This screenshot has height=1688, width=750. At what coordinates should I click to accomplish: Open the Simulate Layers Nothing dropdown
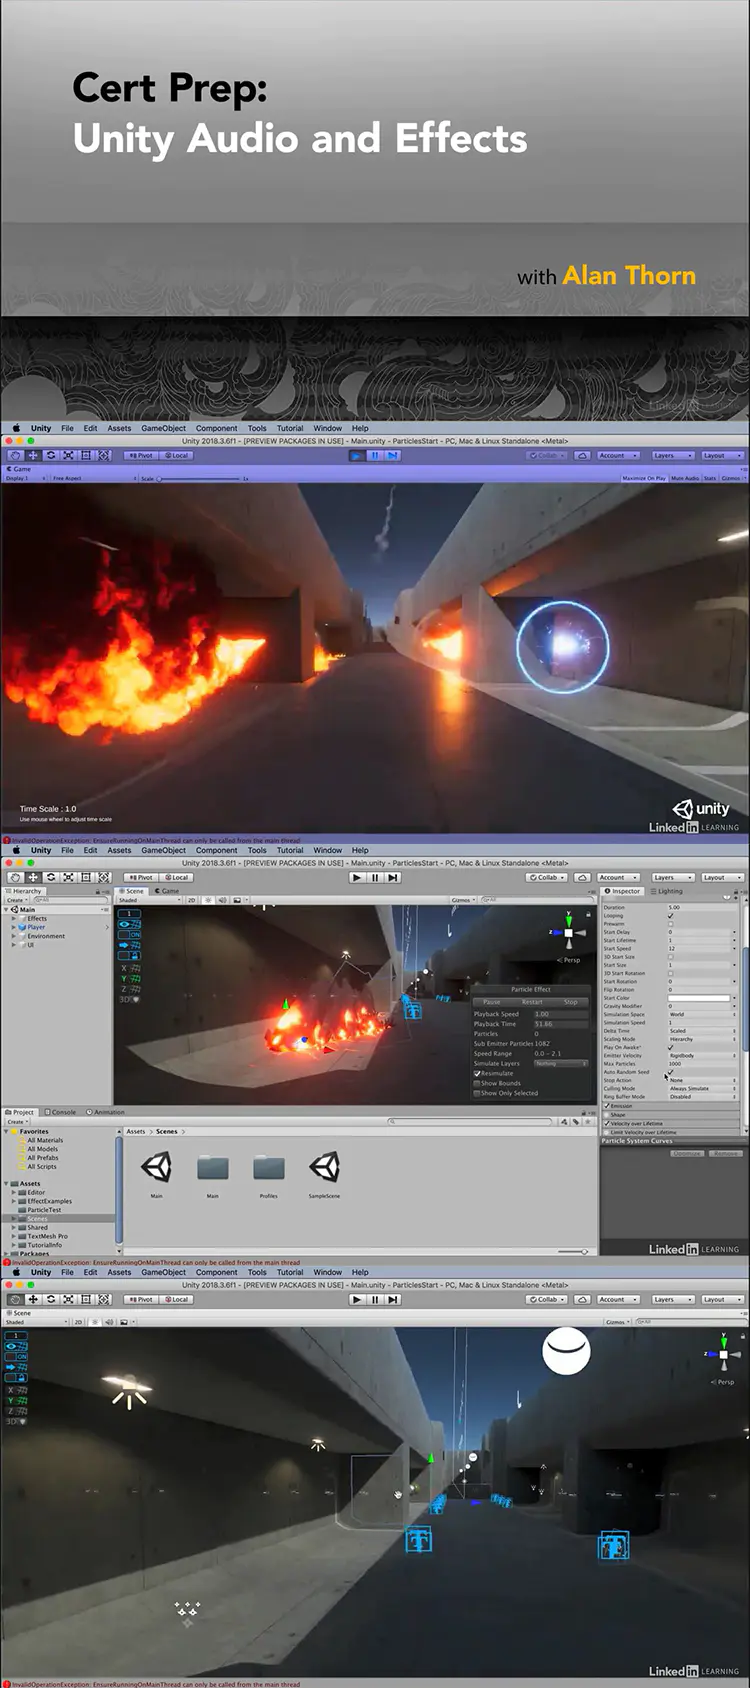click(x=561, y=1063)
